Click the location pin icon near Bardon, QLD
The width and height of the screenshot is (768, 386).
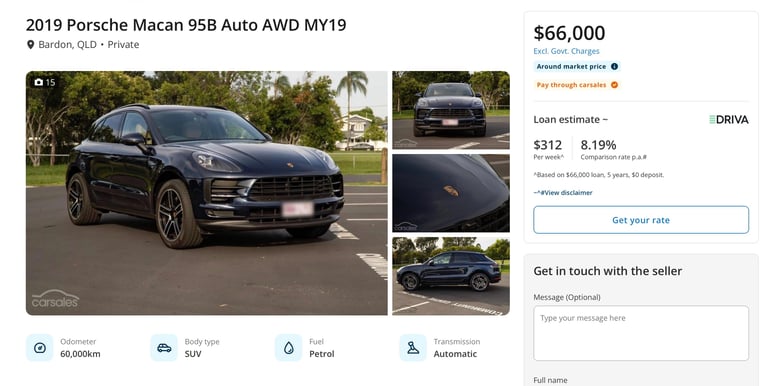pyautogui.click(x=30, y=45)
